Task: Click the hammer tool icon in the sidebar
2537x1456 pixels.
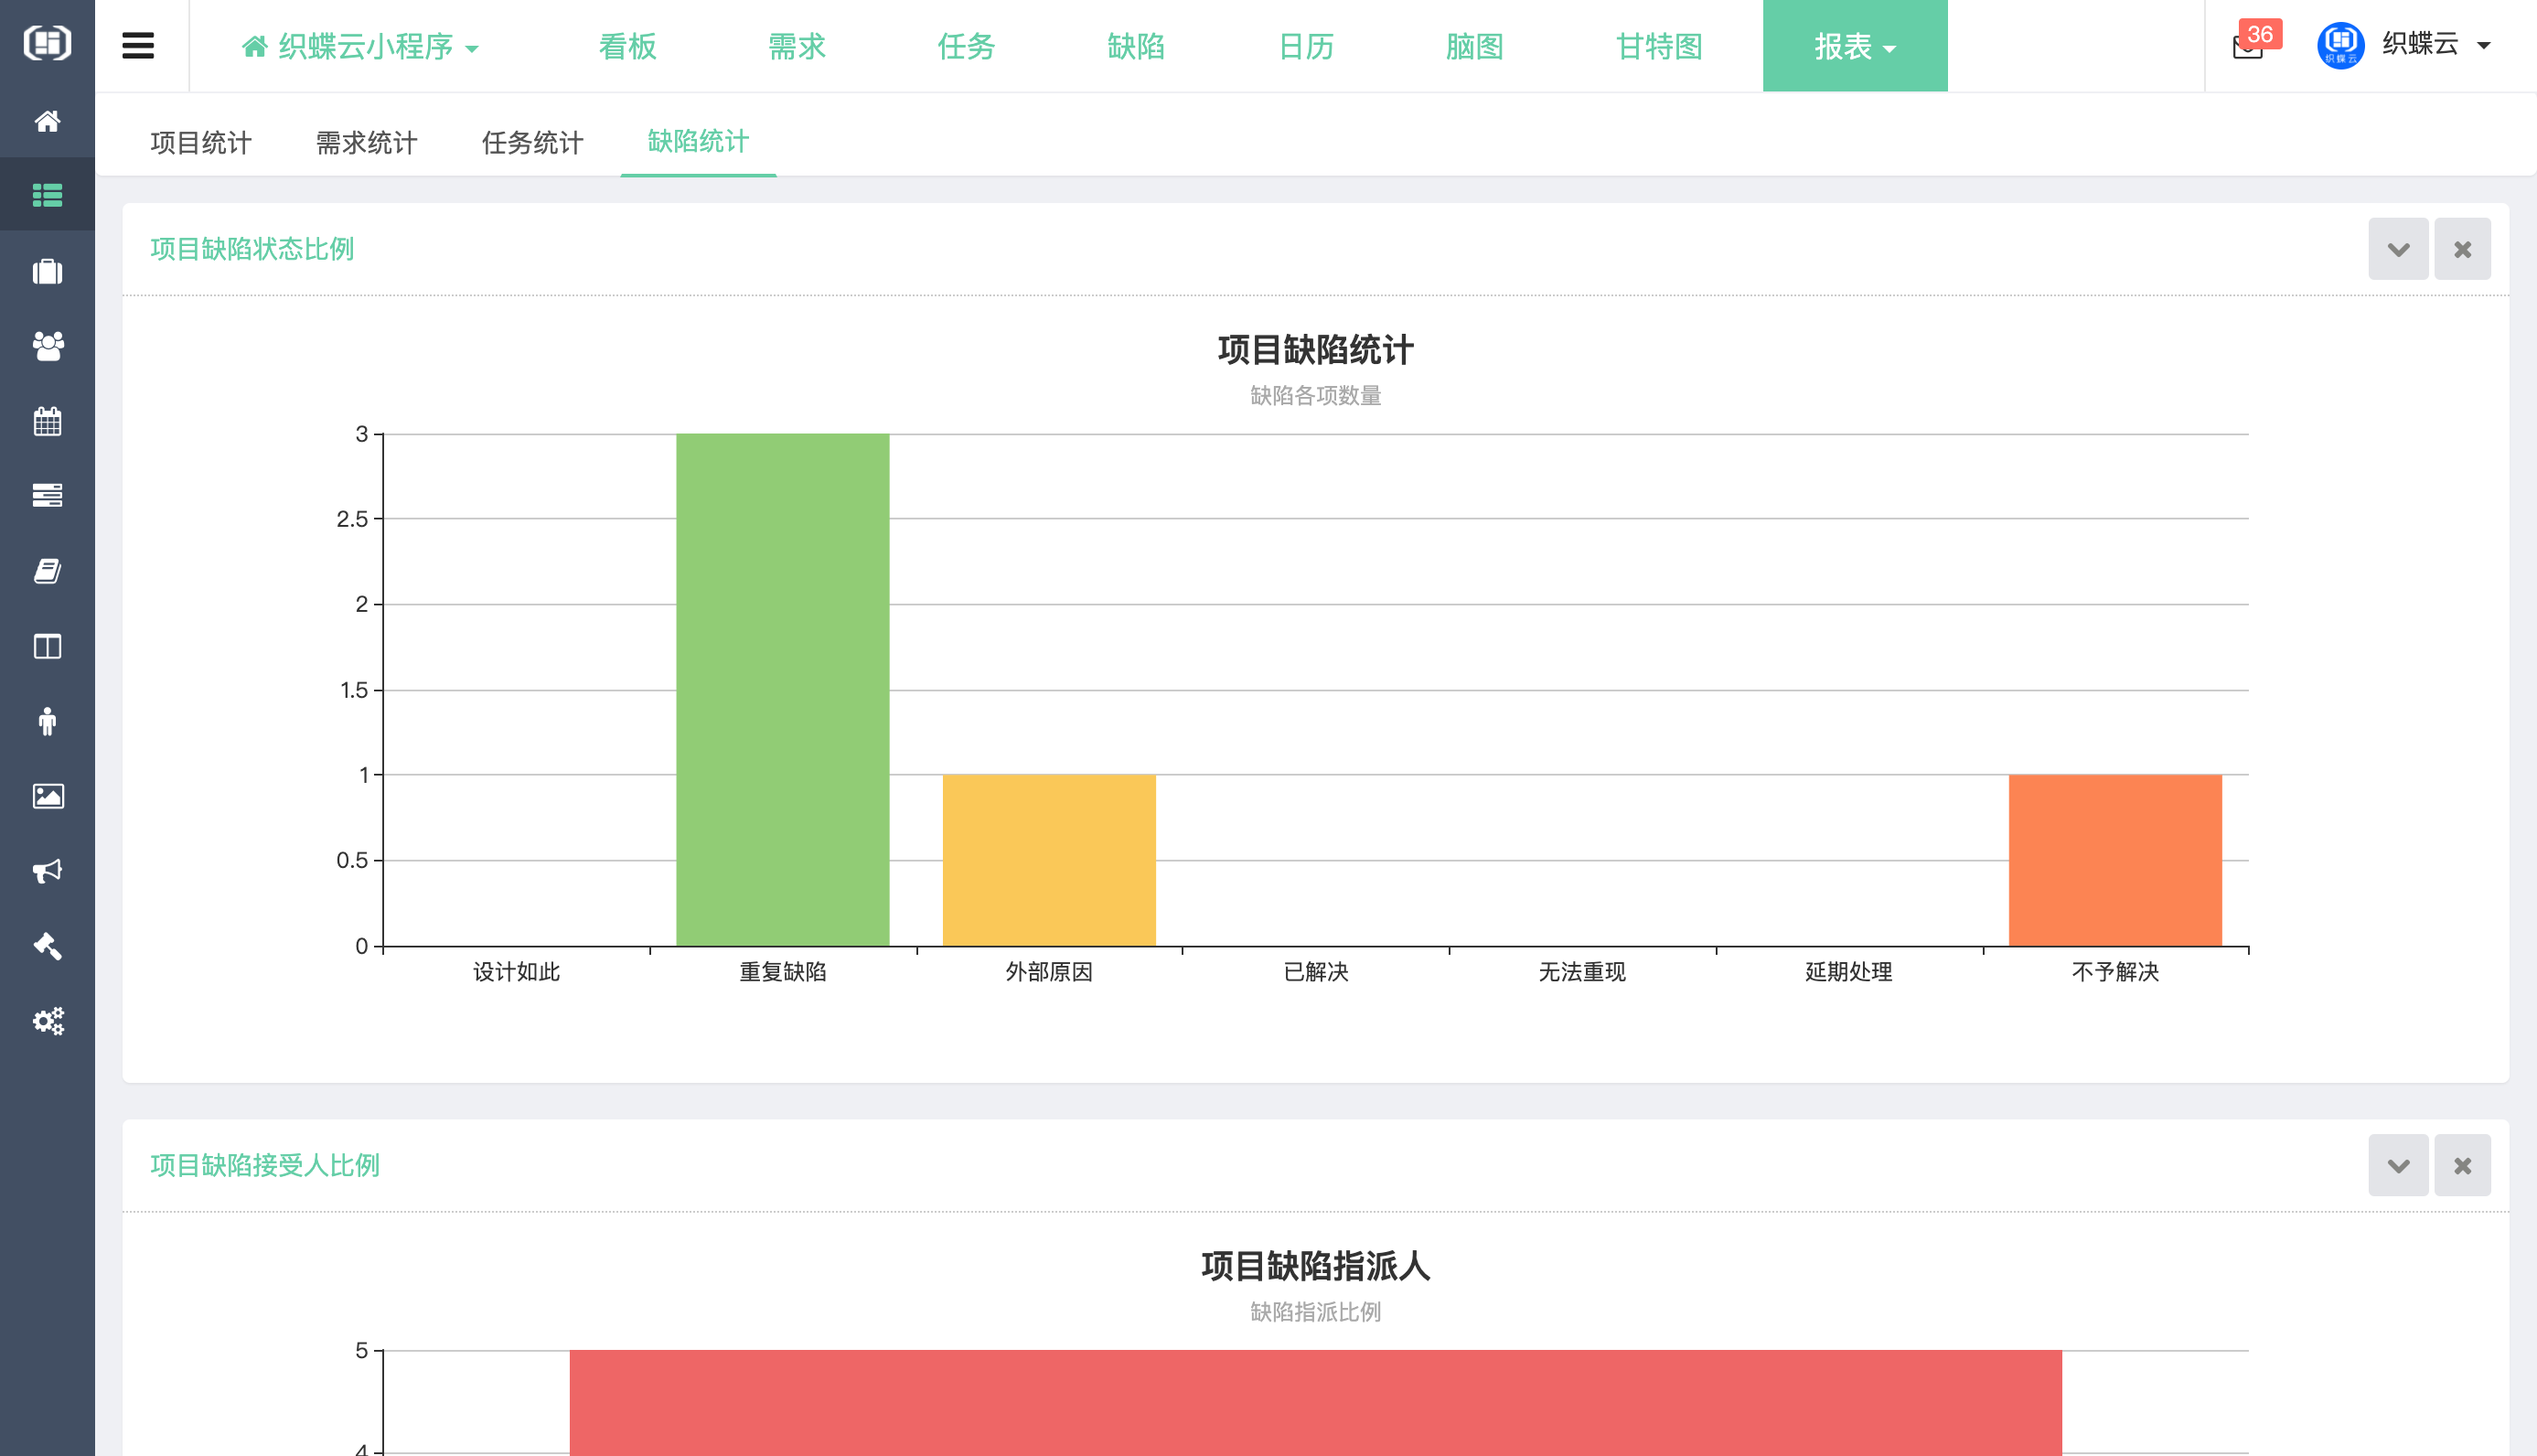Action: tap(47, 946)
